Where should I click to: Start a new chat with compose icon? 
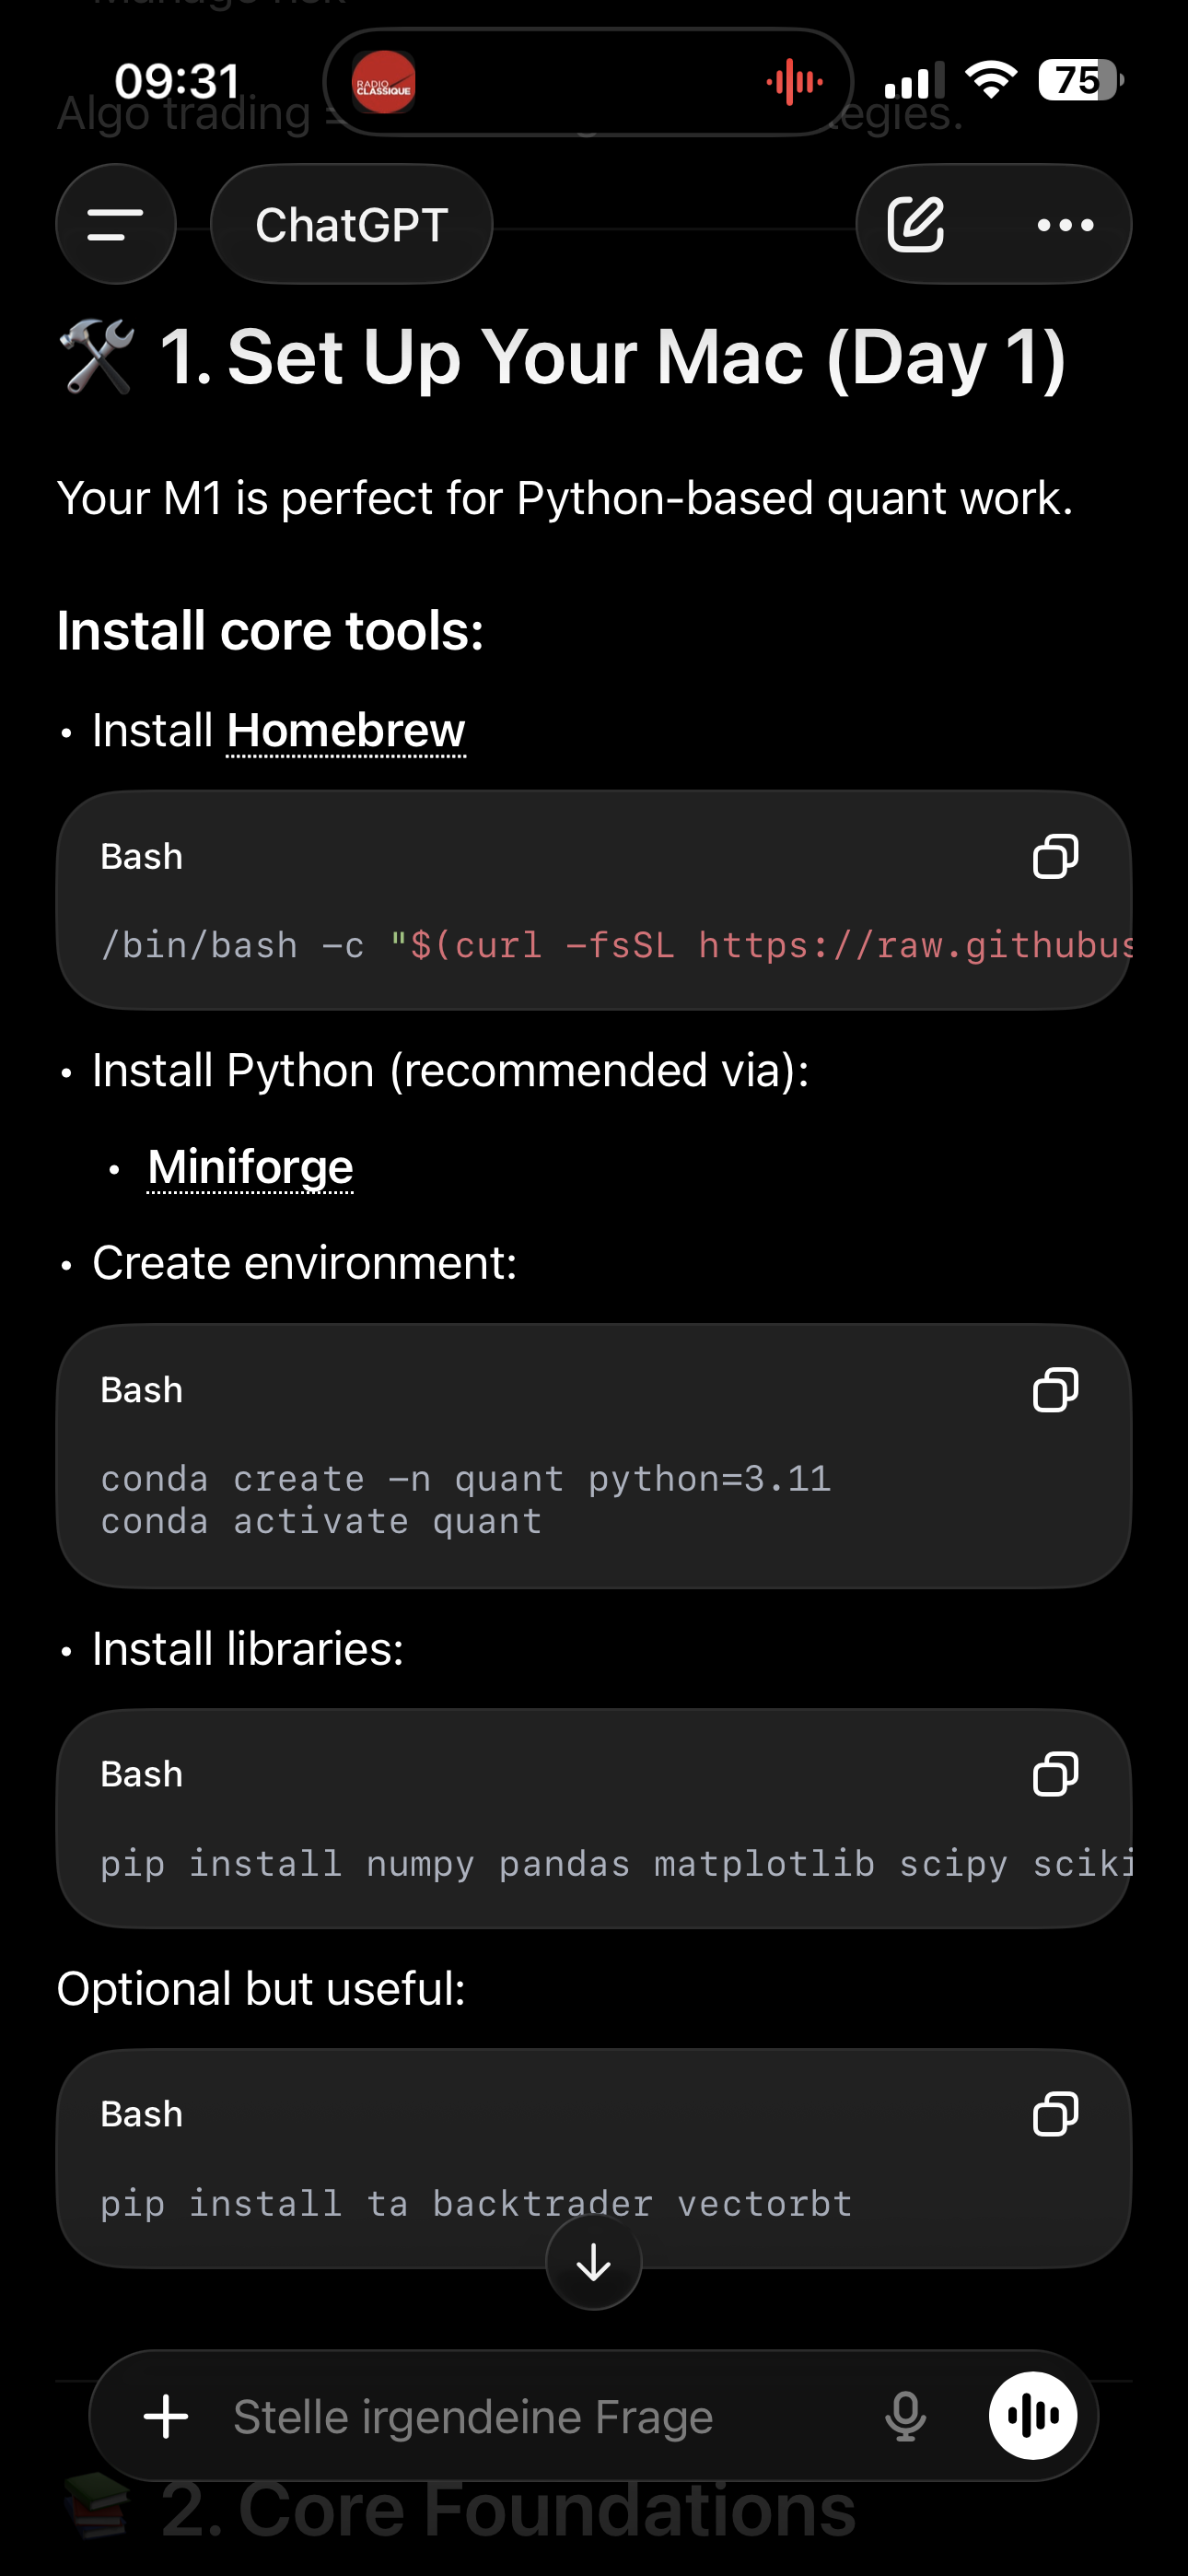(x=916, y=224)
